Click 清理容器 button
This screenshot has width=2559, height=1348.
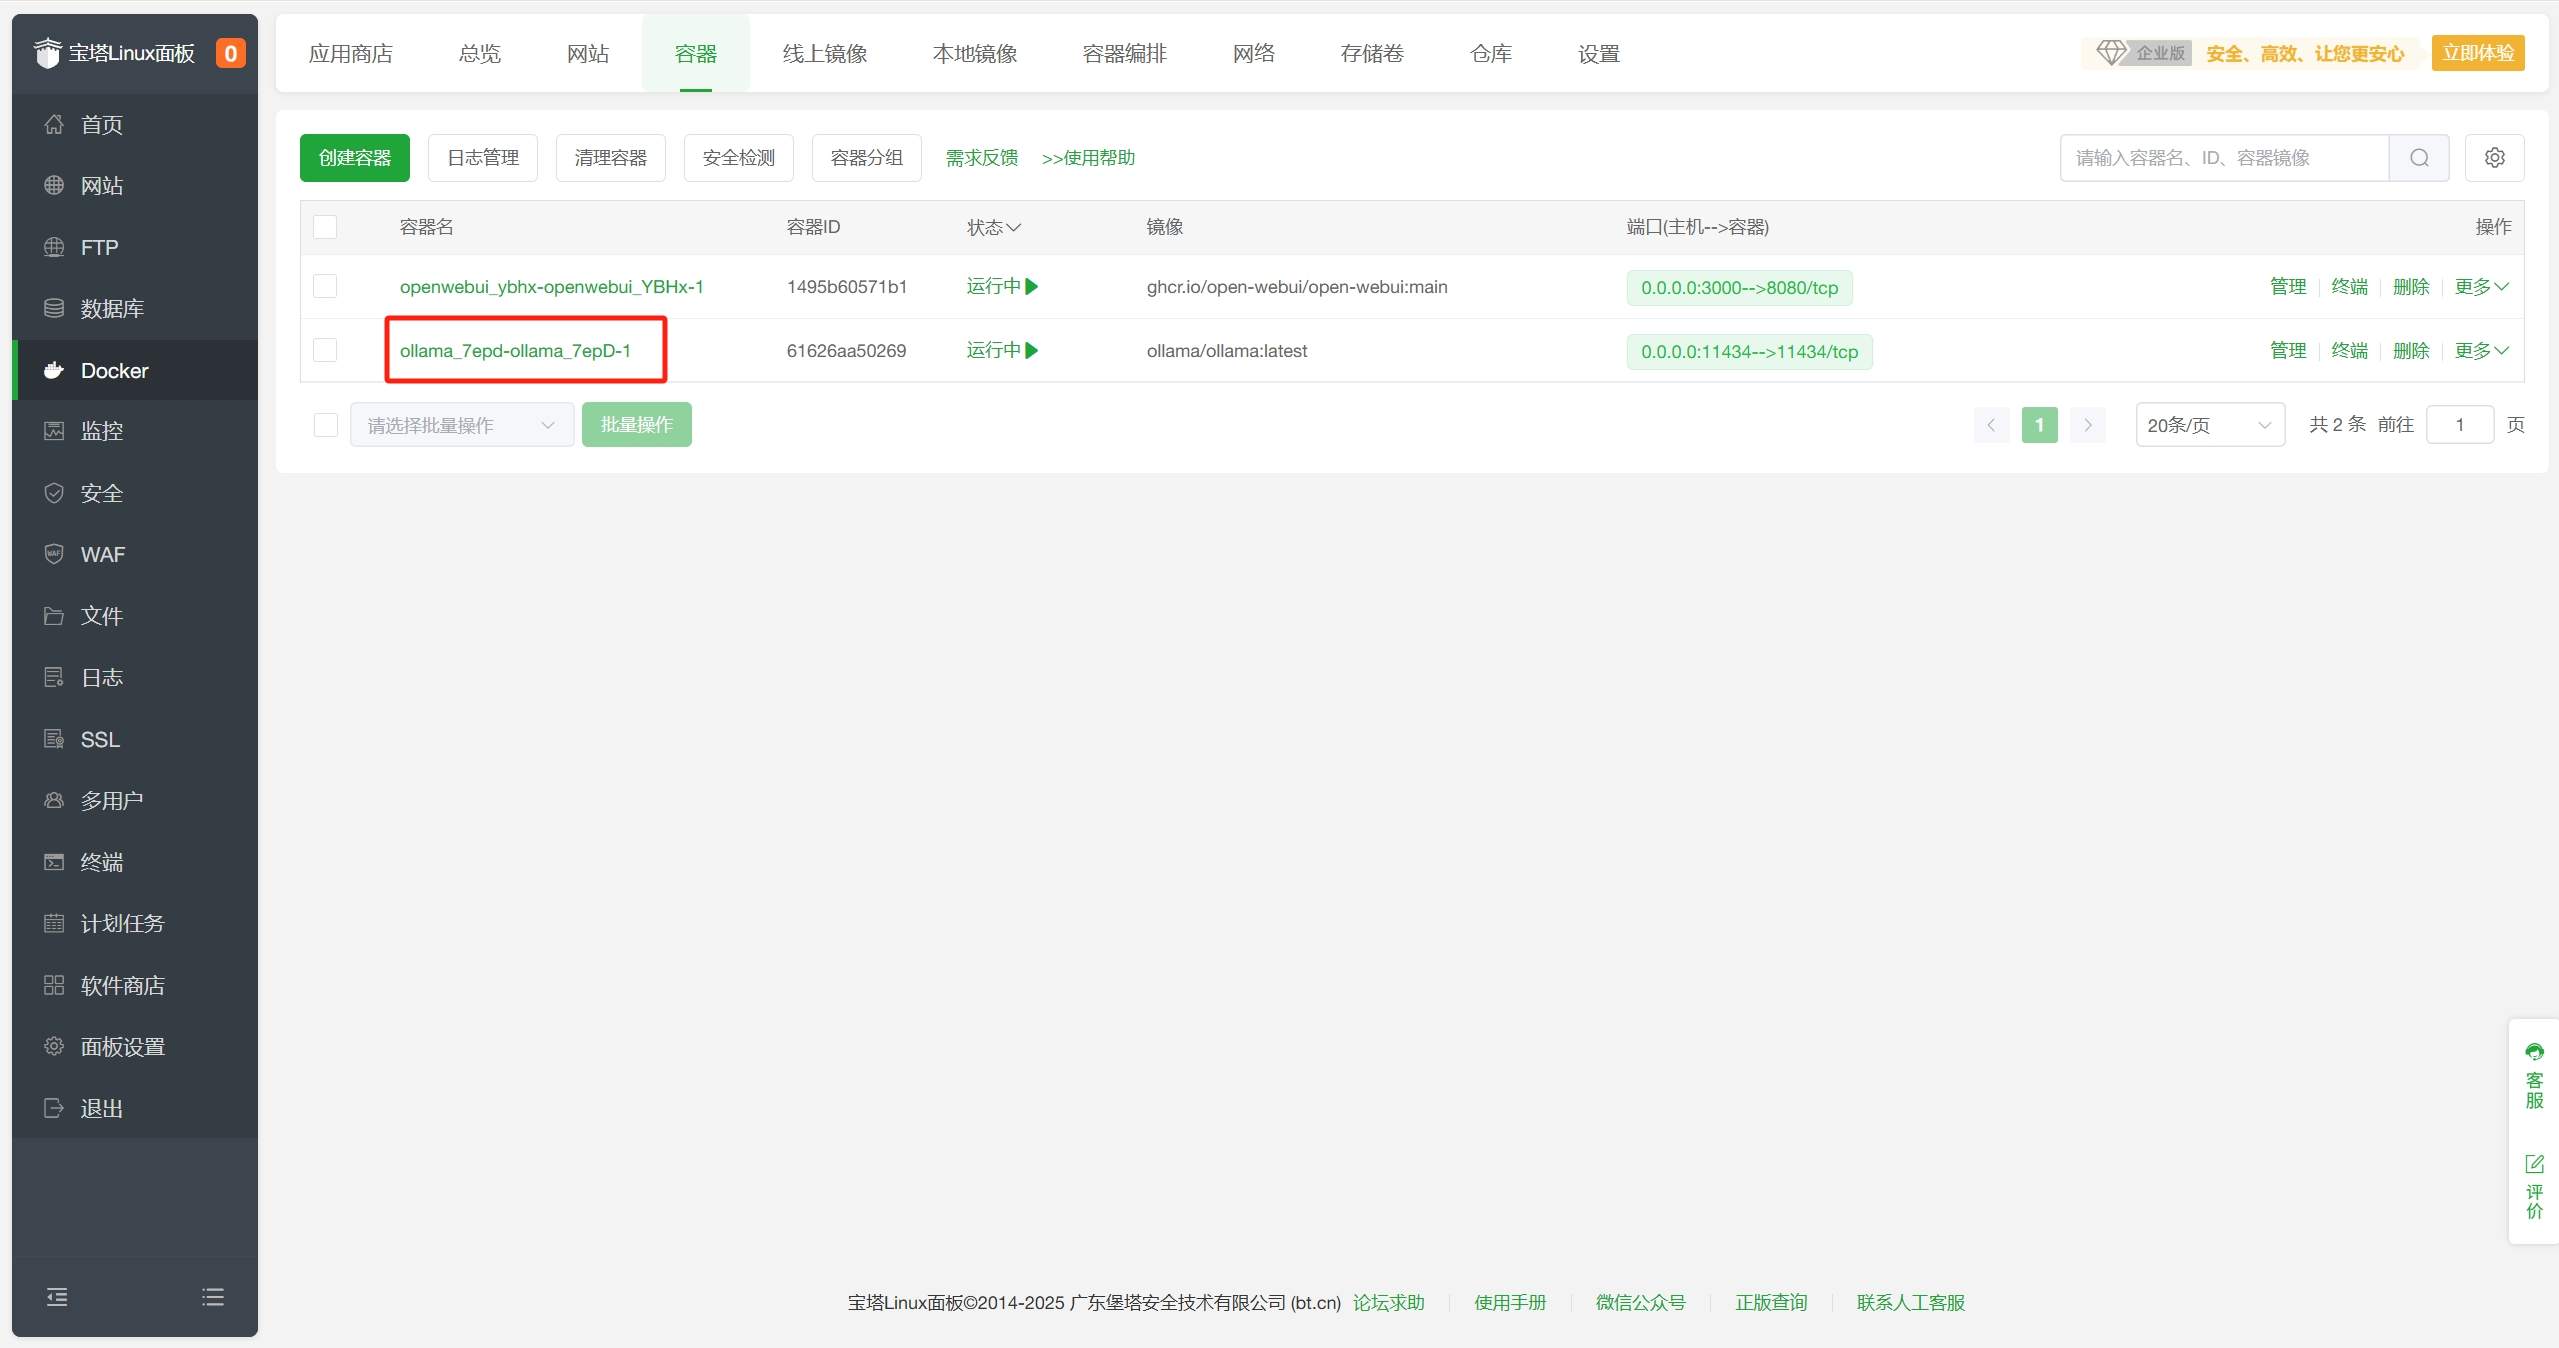coord(611,158)
